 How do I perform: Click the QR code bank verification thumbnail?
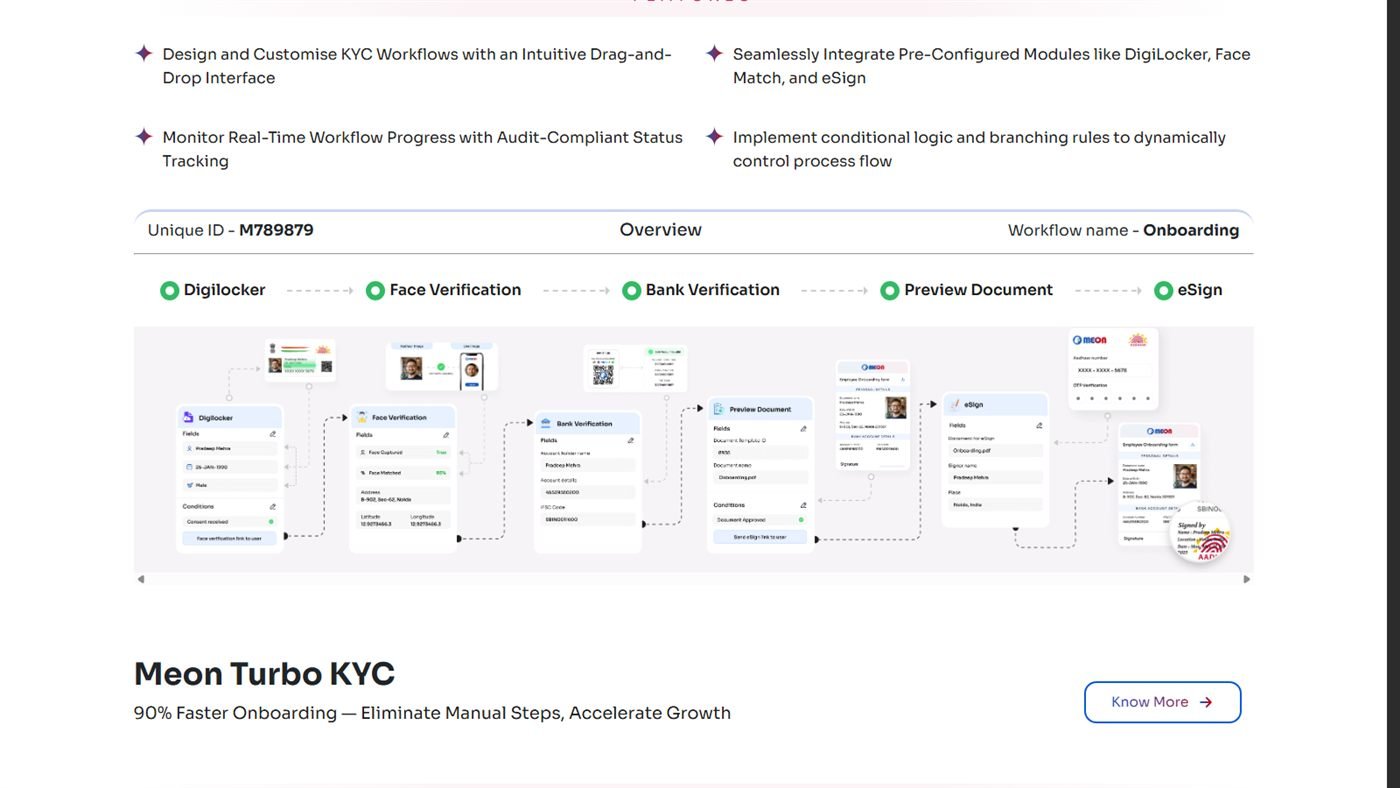pyautogui.click(x=635, y=368)
